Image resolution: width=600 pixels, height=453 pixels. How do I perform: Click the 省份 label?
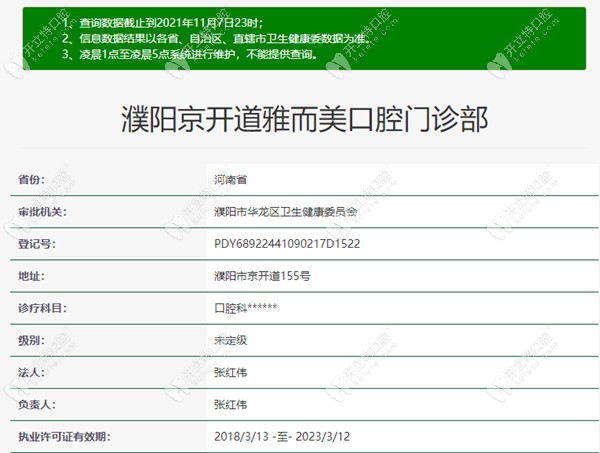click(31, 179)
